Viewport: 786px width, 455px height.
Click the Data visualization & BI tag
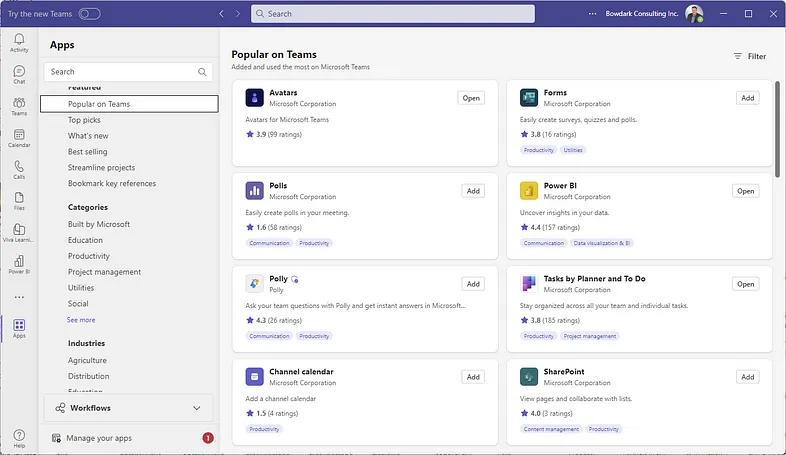pyautogui.click(x=602, y=243)
